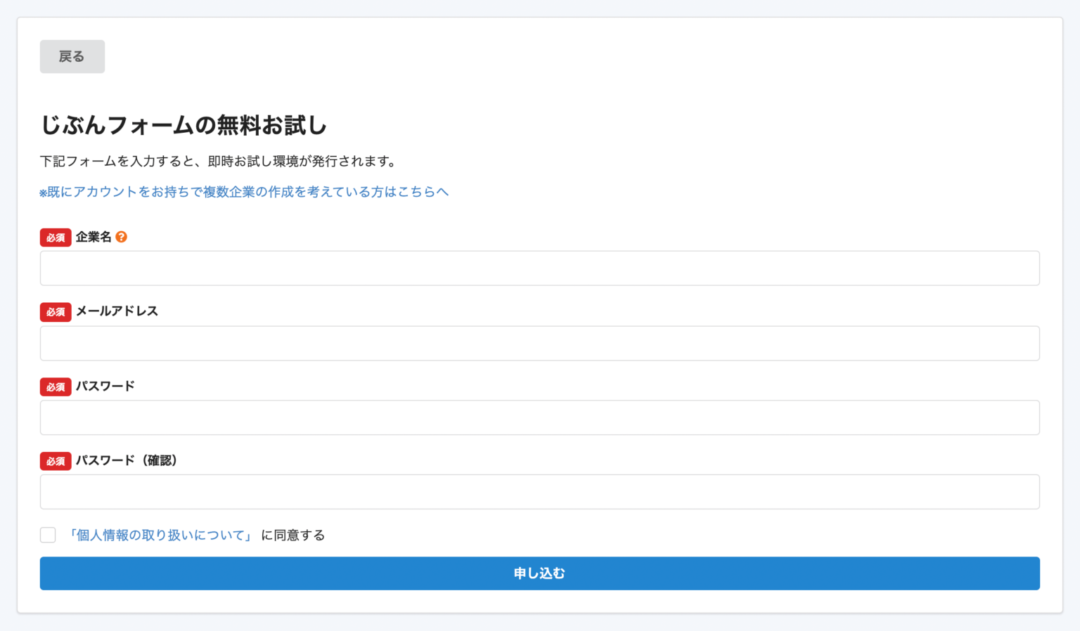
Task: Focus the メールアドレス input field
Action: click(x=539, y=343)
